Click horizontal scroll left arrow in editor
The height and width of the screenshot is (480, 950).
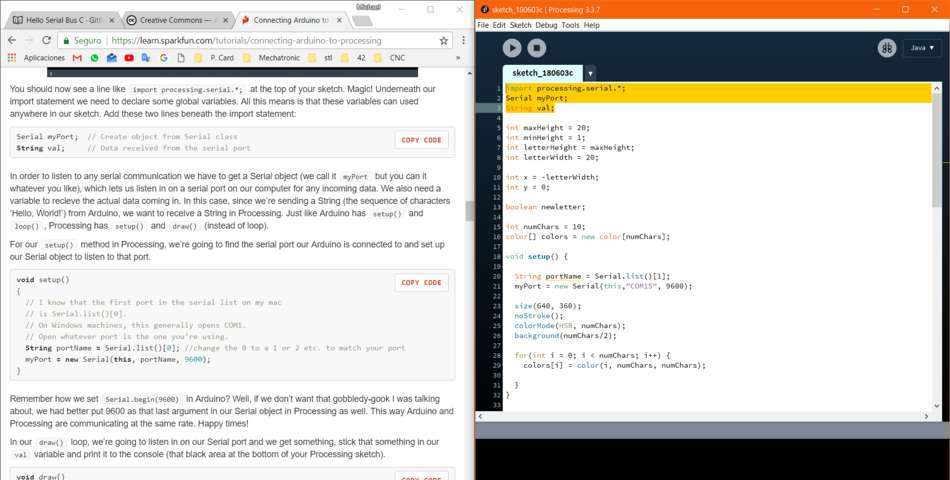coord(480,416)
